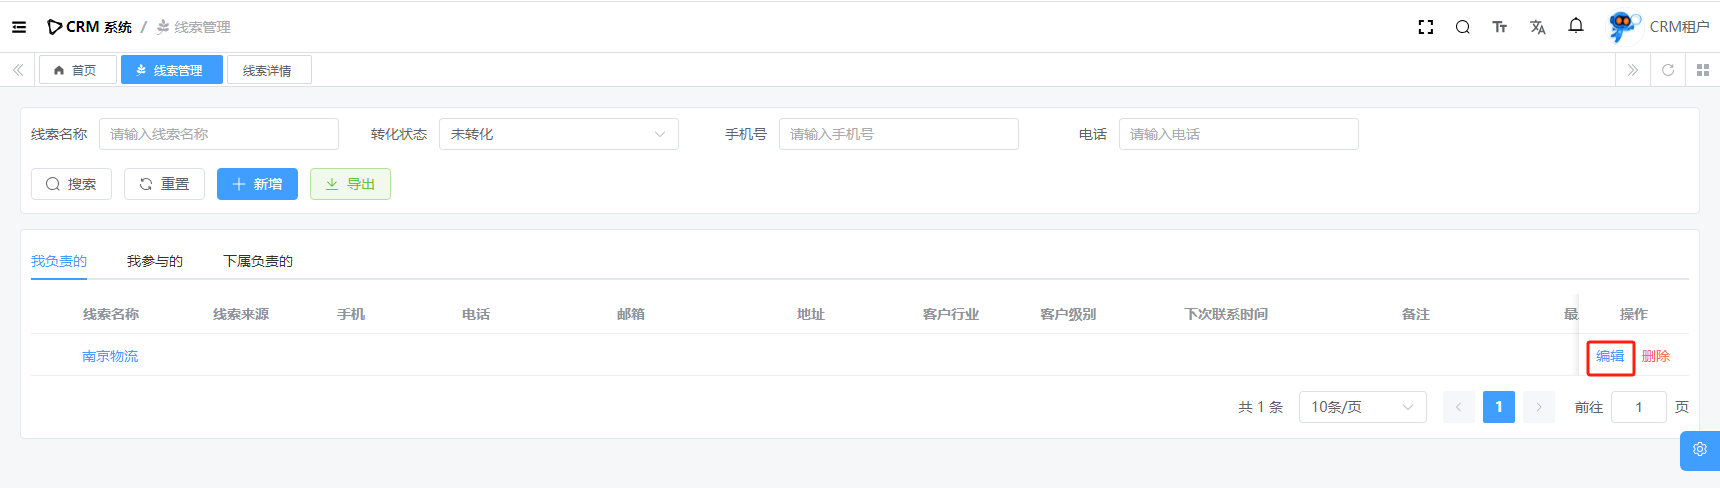Focus the 线索名称 input field

pos(219,134)
